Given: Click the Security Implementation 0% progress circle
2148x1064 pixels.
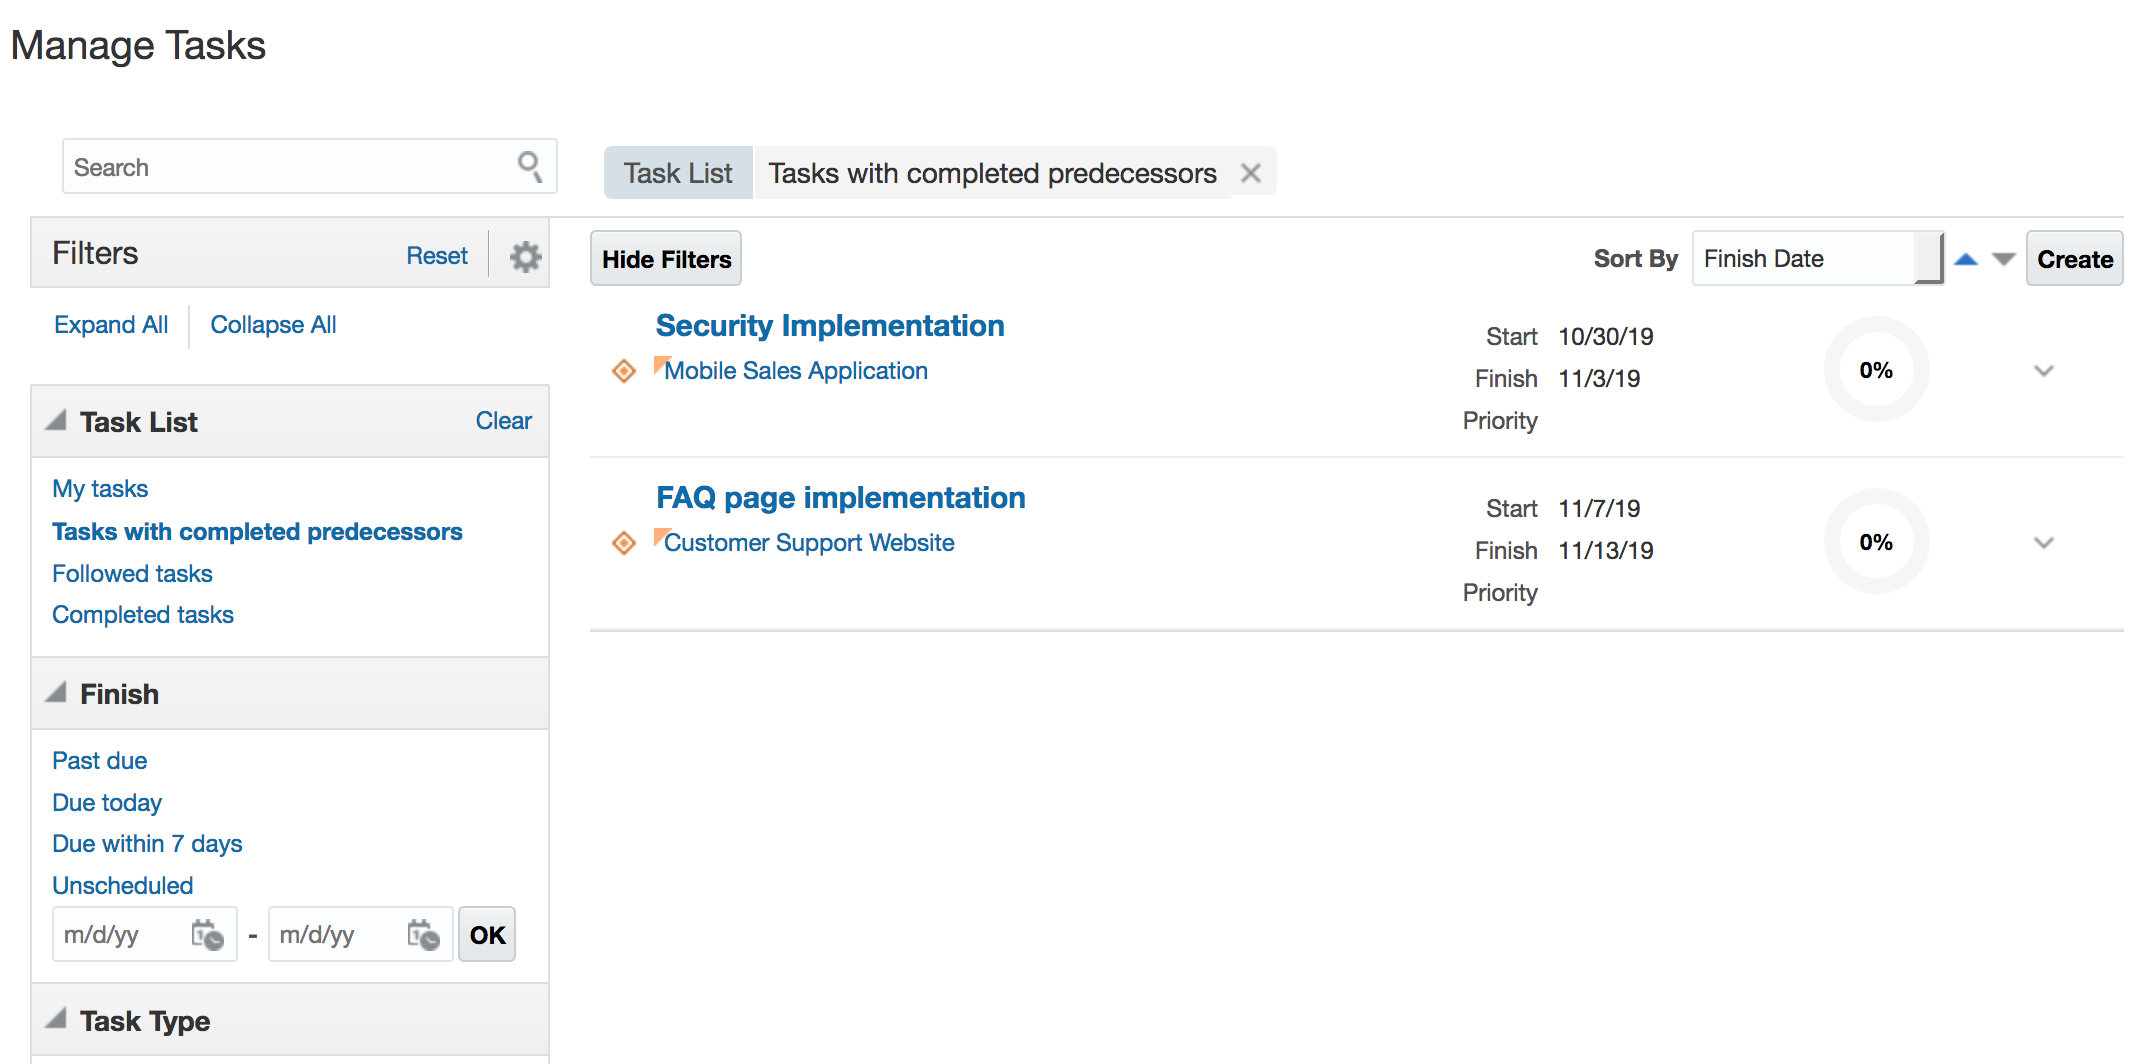Looking at the screenshot, I should point(1876,370).
